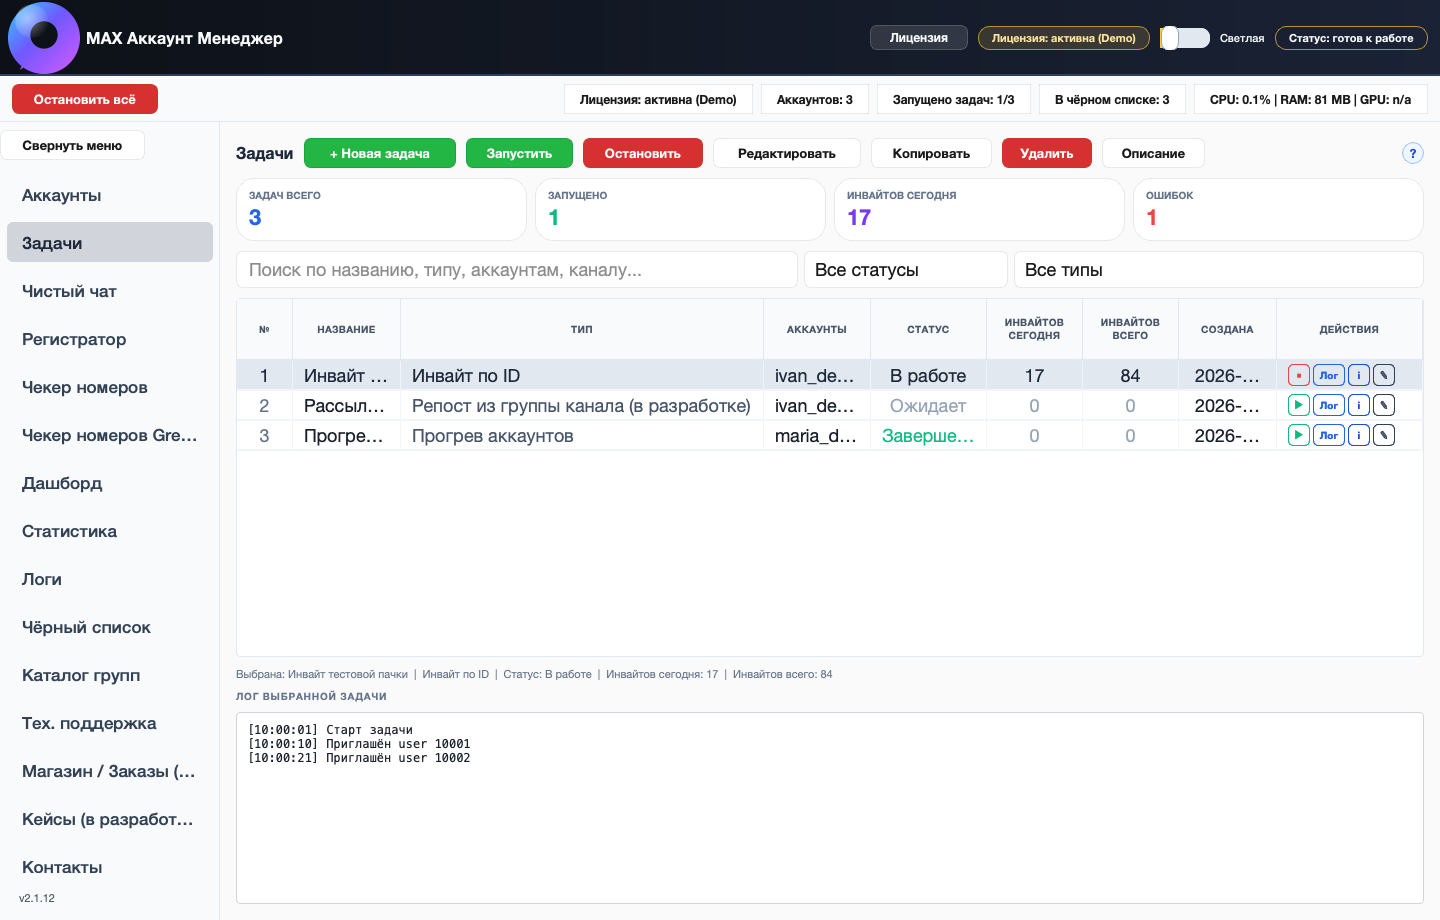Switch to the Статистика sidebar section
Screen dimensions: 1440x920
70,531
